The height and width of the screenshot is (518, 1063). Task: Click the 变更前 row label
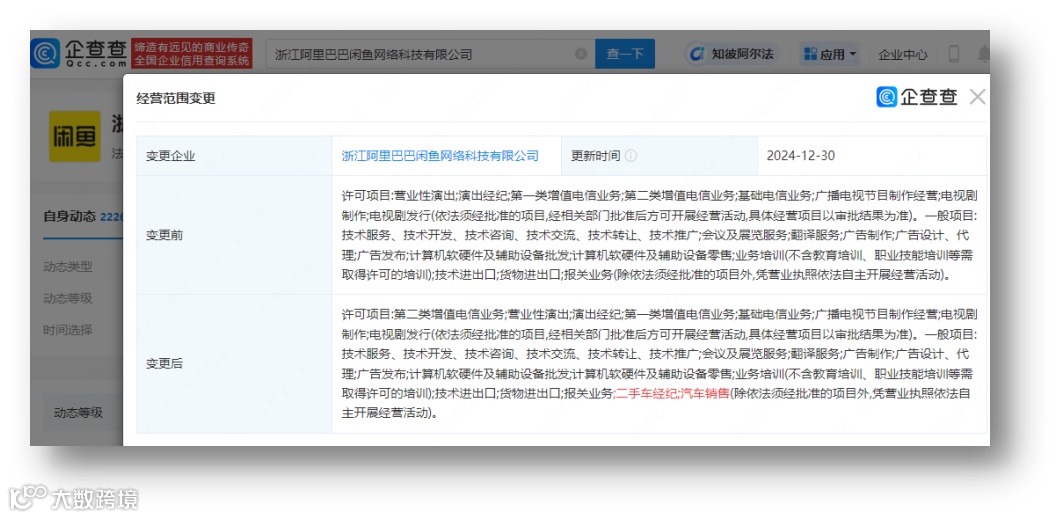[x=164, y=235]
